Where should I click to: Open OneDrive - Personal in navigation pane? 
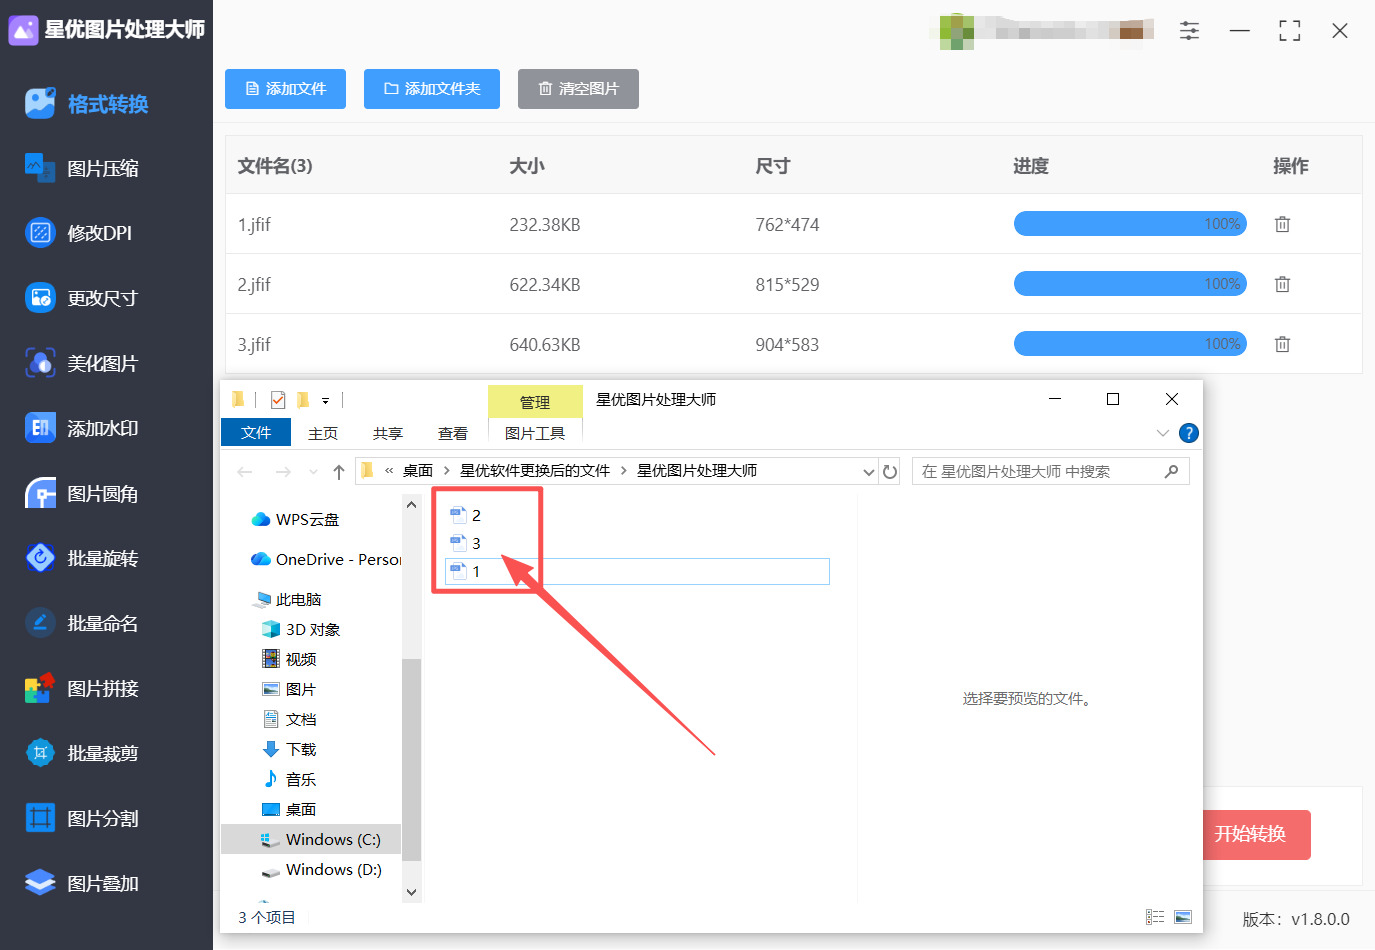pos(327,560)
